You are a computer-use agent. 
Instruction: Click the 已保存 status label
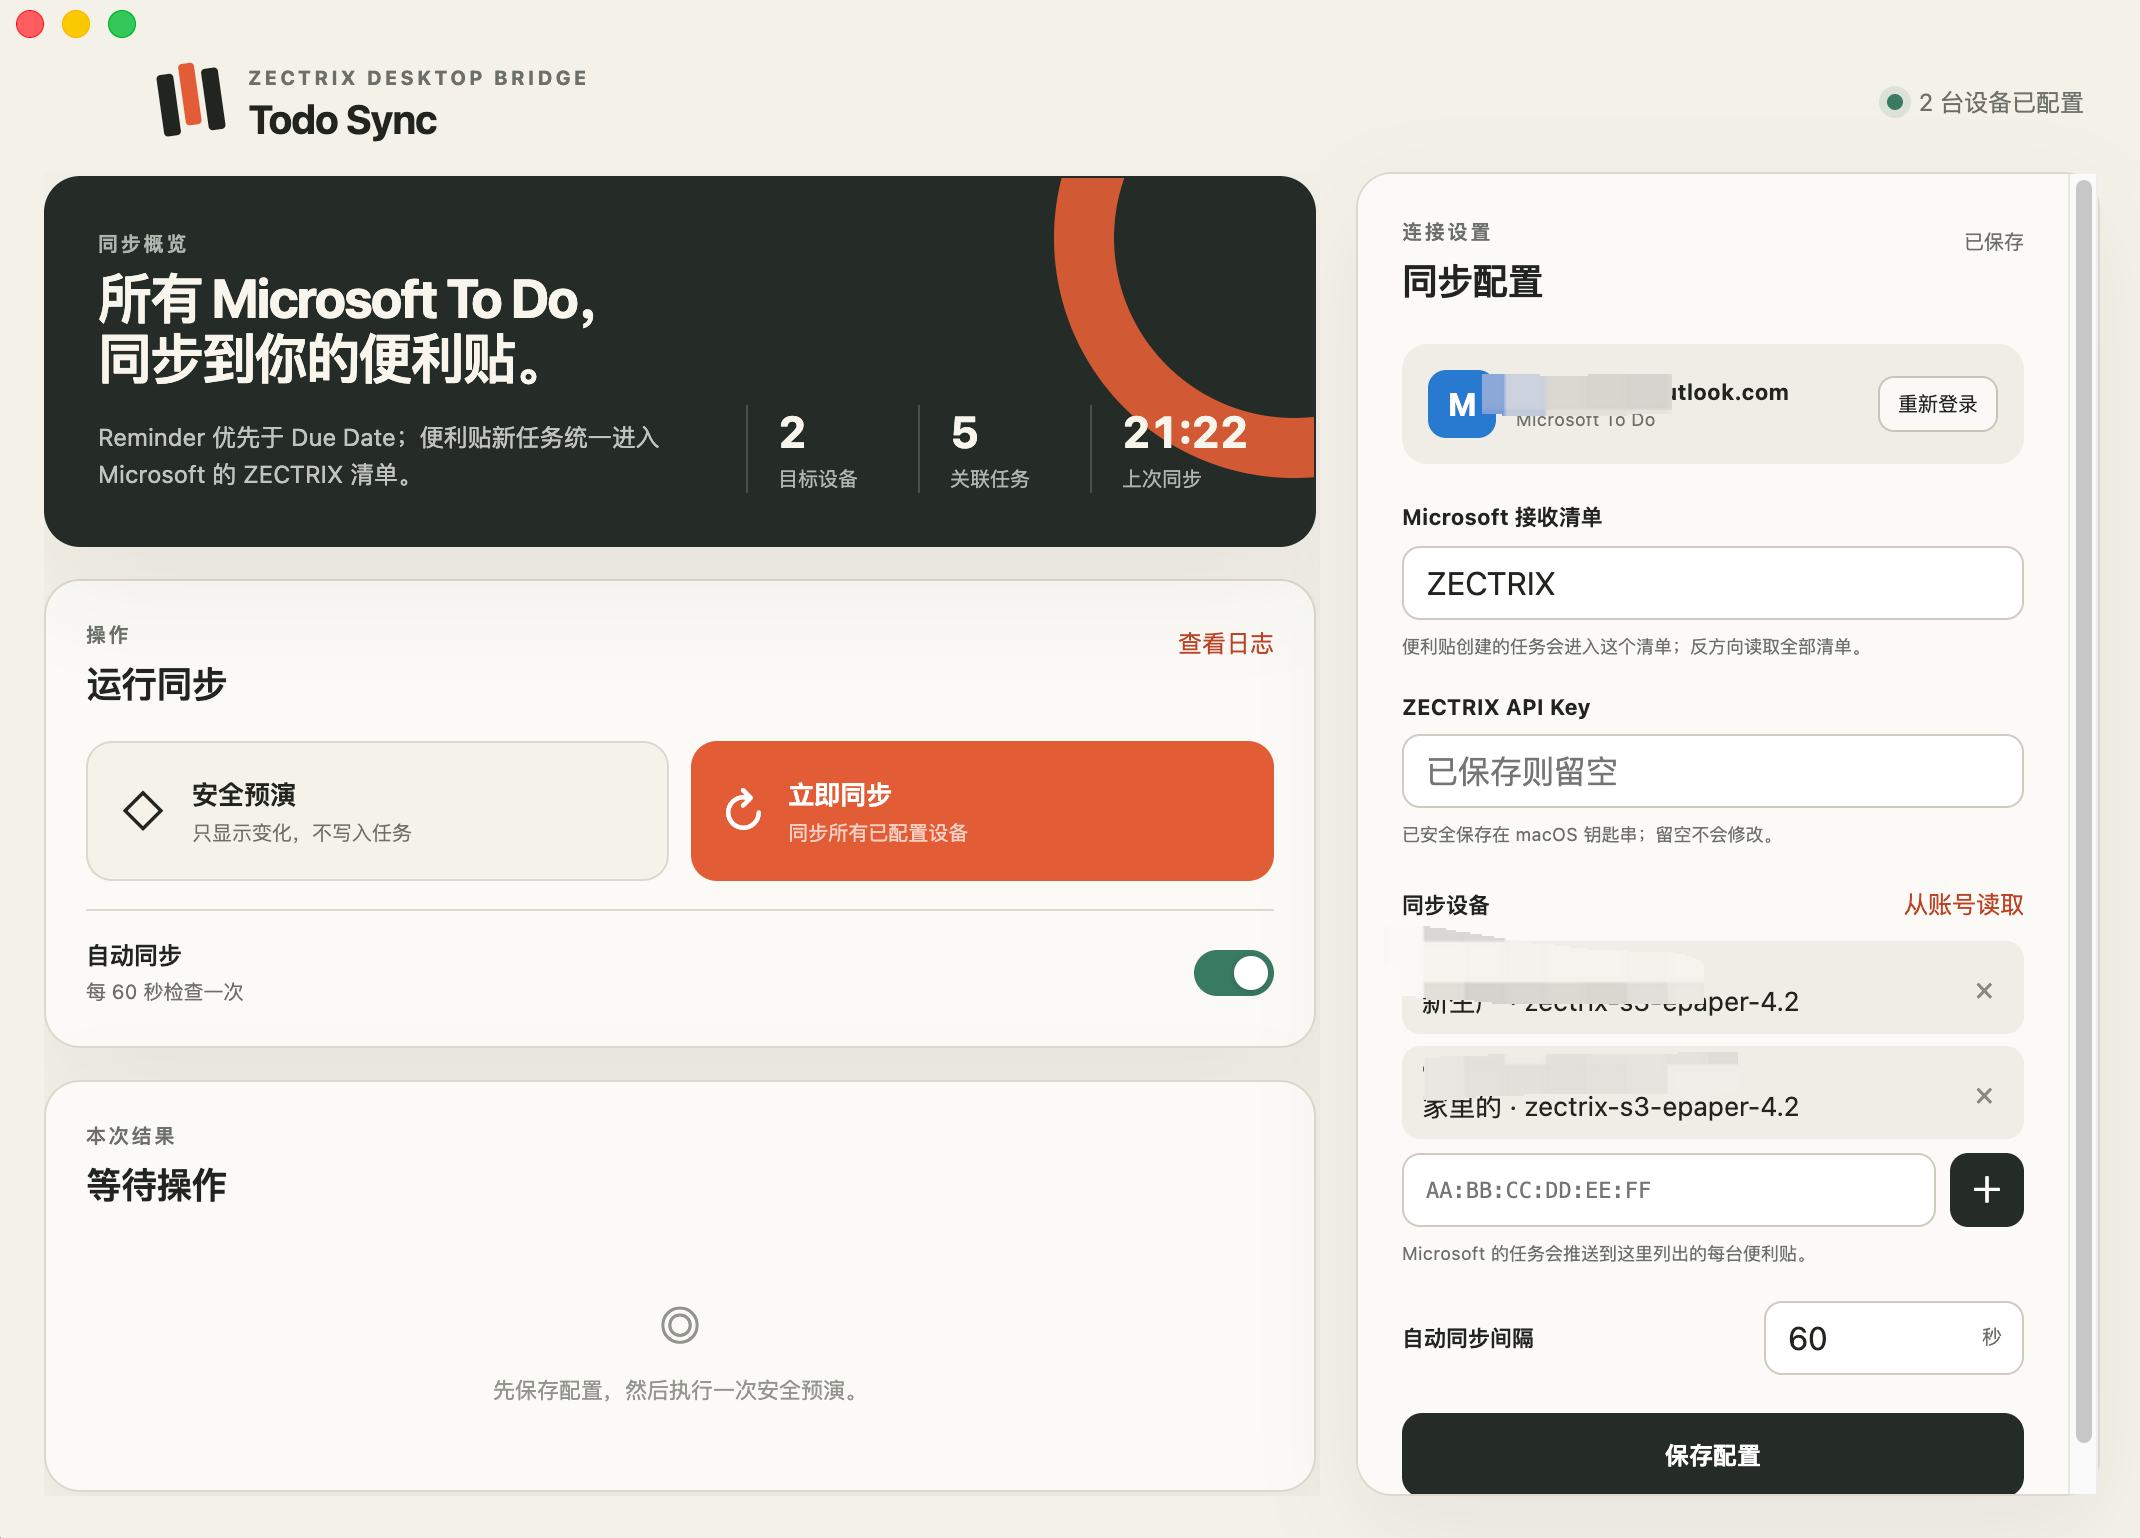pyautogui.click(x=1994, y=242)
